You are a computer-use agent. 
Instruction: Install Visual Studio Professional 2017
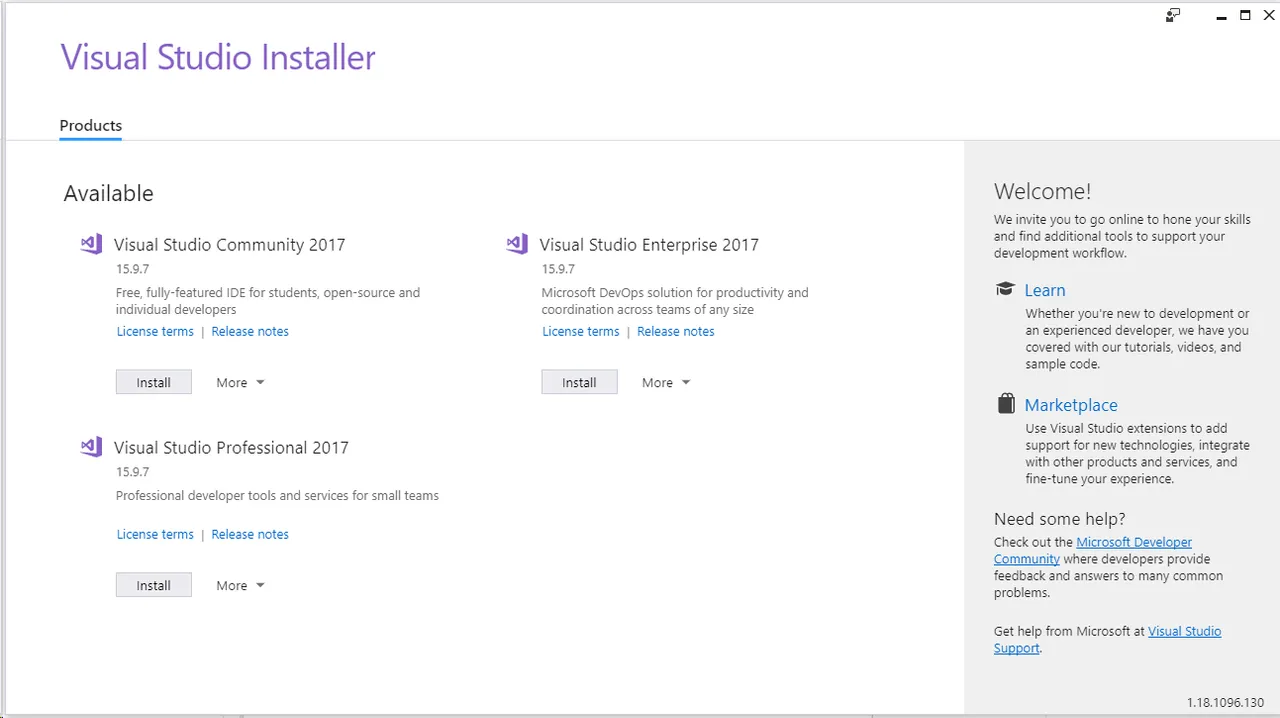tap(154, 585)
